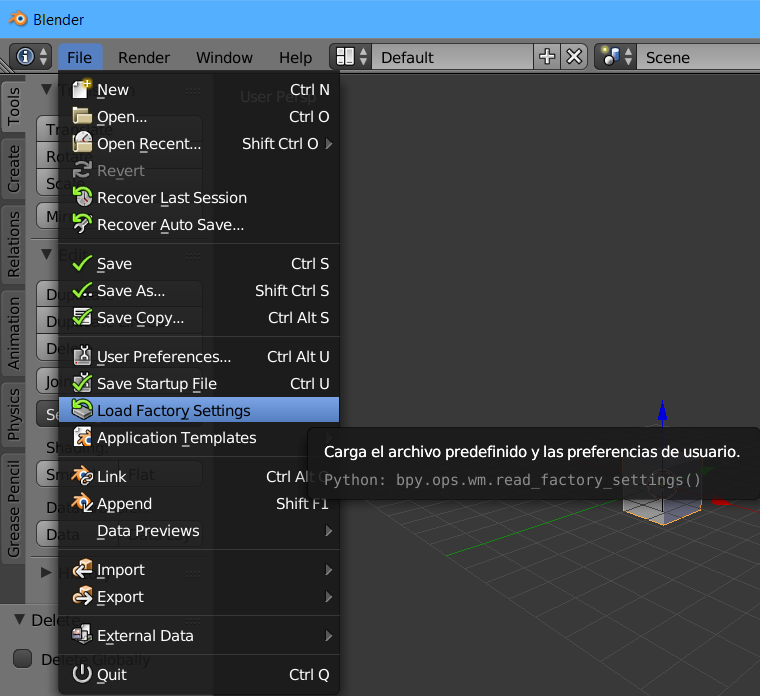Click the Quit power icon
Viewport: 760px width, 696px height.
click(82, 674)
